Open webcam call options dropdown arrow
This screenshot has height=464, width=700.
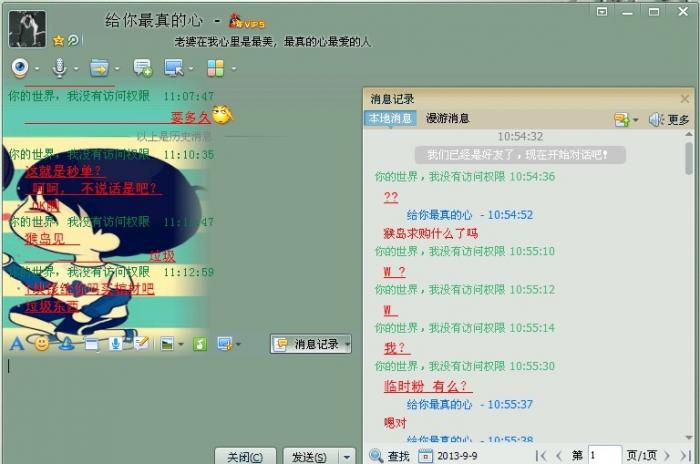[37, 69]
